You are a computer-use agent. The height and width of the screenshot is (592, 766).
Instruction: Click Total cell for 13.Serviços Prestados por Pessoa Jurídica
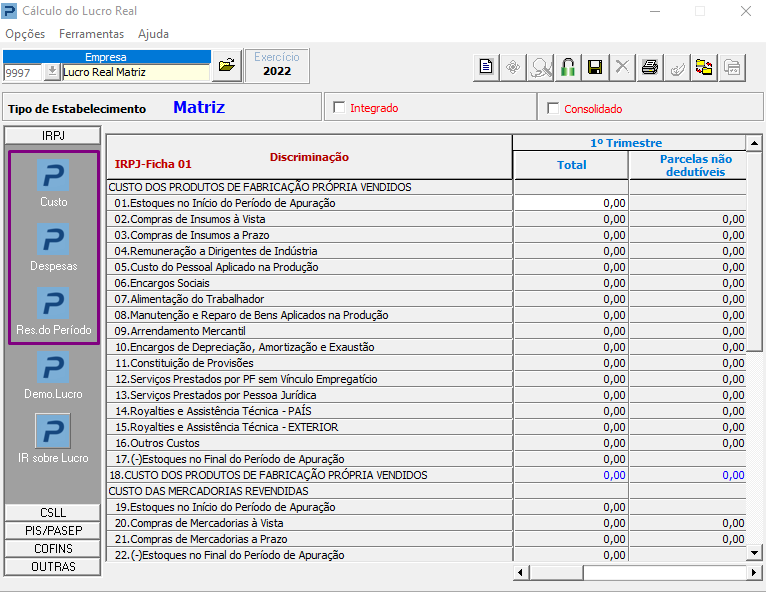[571, 395]
